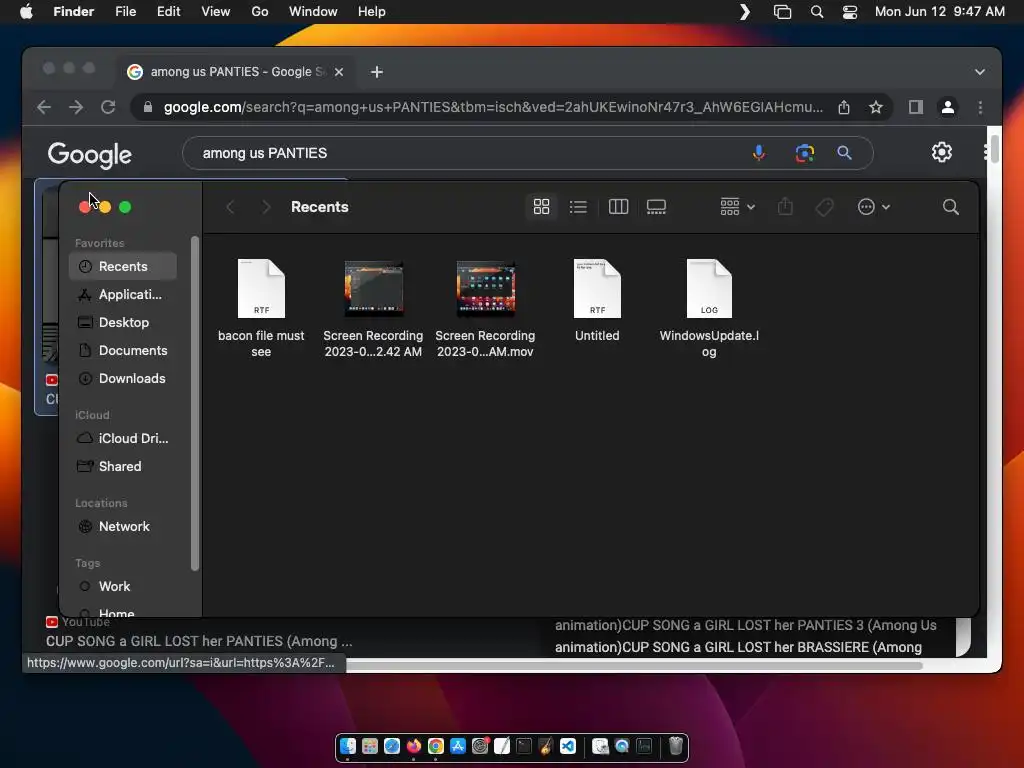Image resolution: width=1024 pixels, height=768 pixels.
Task: Open iCloud Drive in Finder sidebar
Action: coord(123,439)
